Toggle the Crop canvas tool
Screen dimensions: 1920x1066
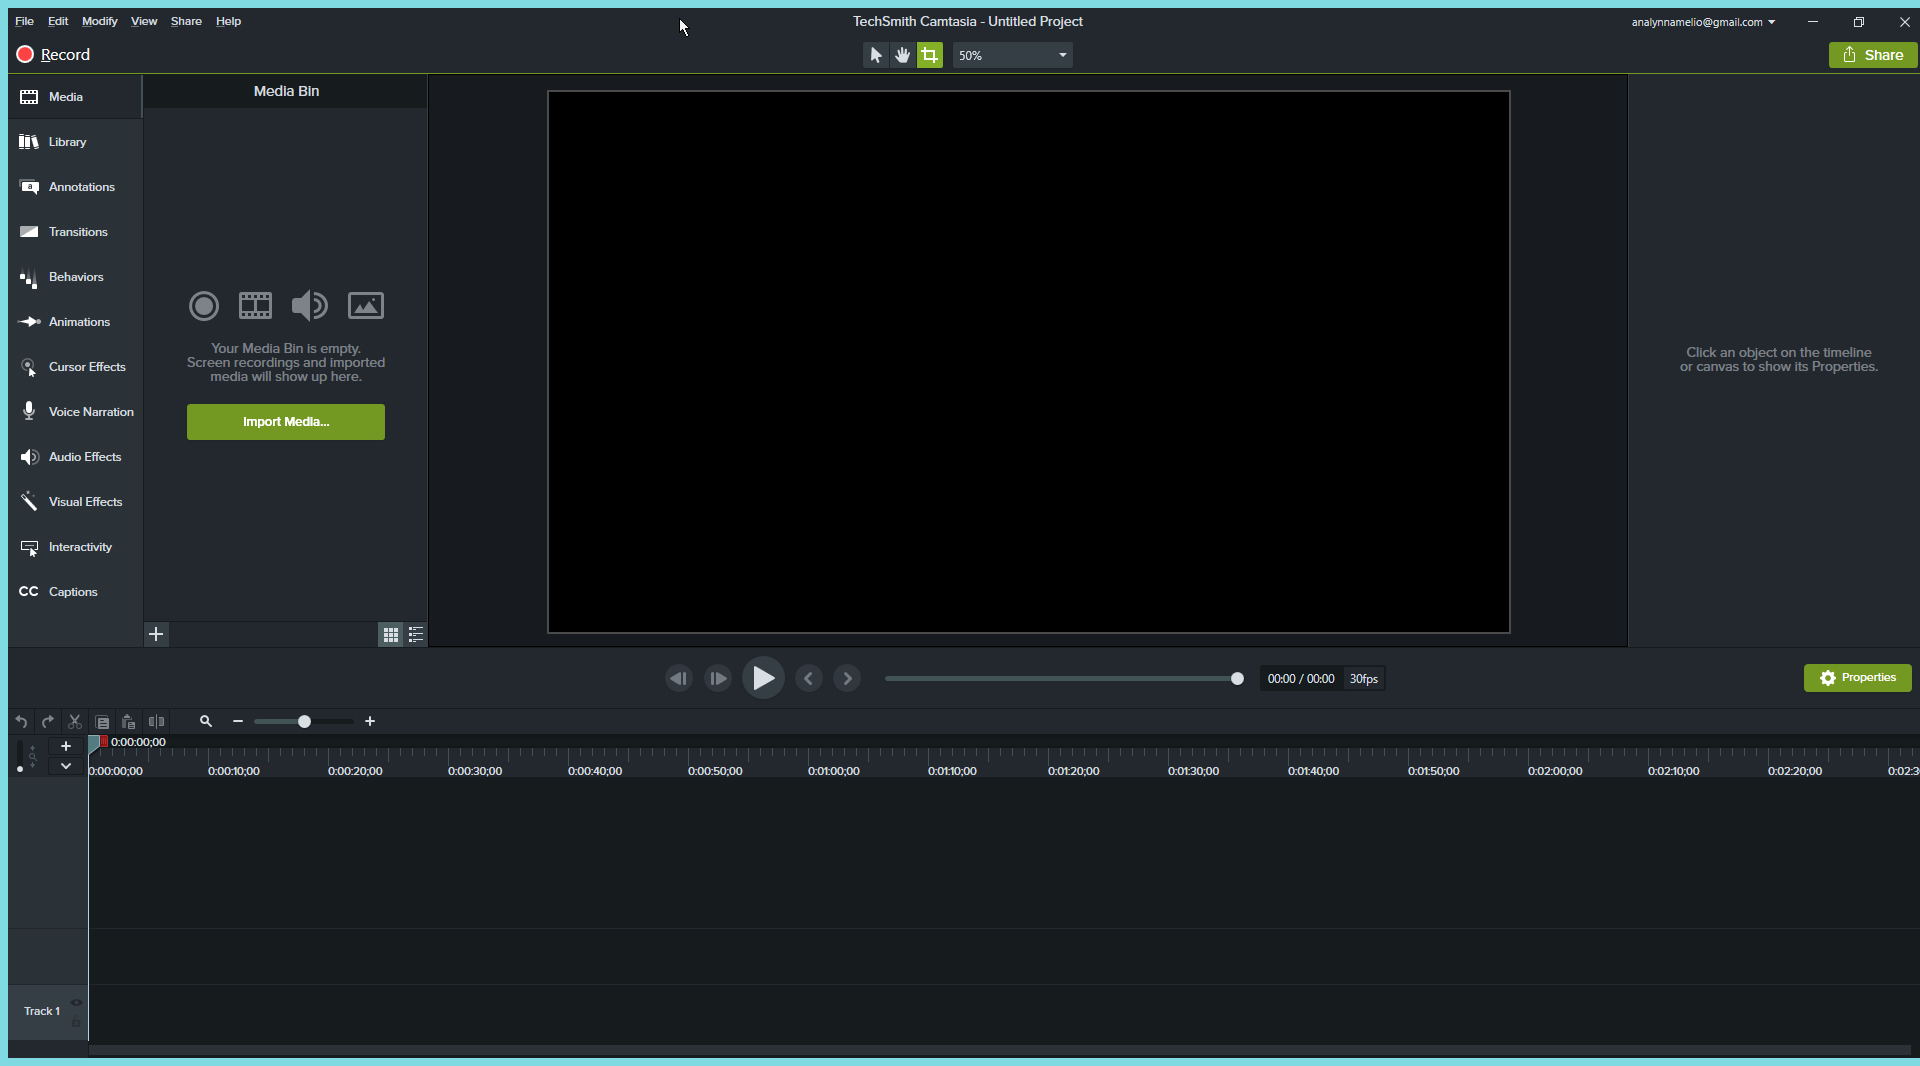point(930,55)
